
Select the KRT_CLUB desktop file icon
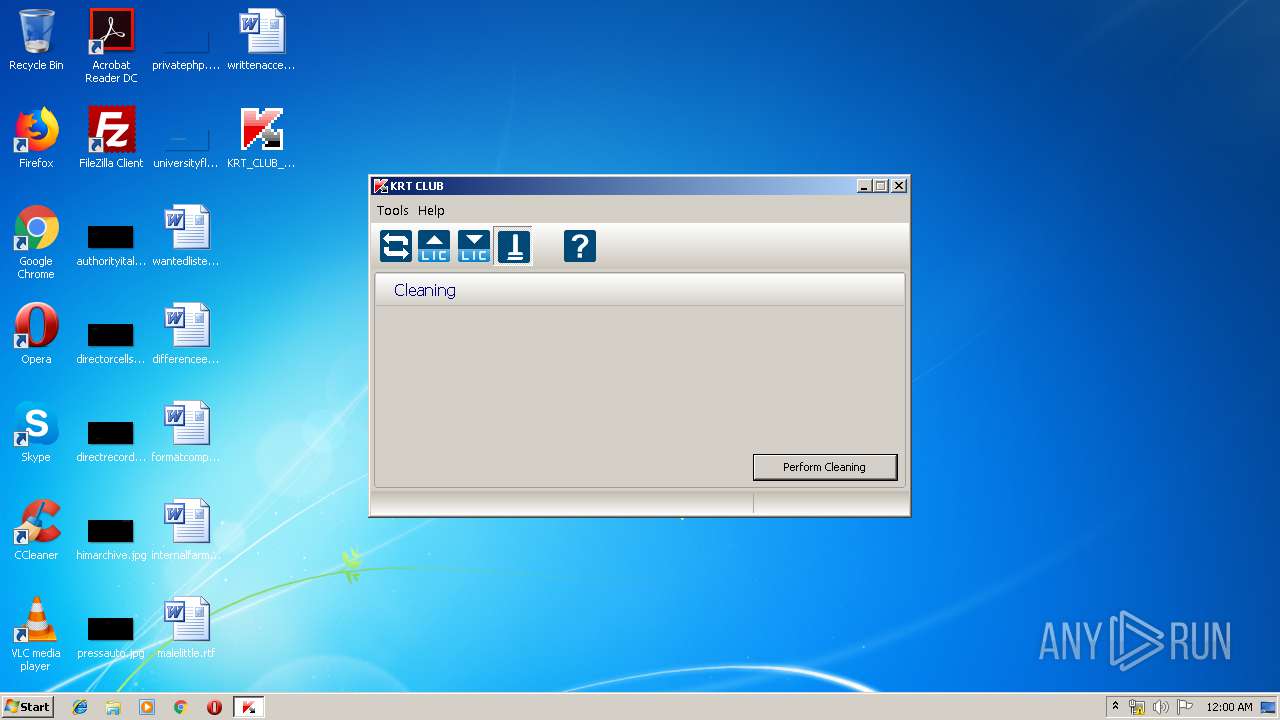[261, 138]
